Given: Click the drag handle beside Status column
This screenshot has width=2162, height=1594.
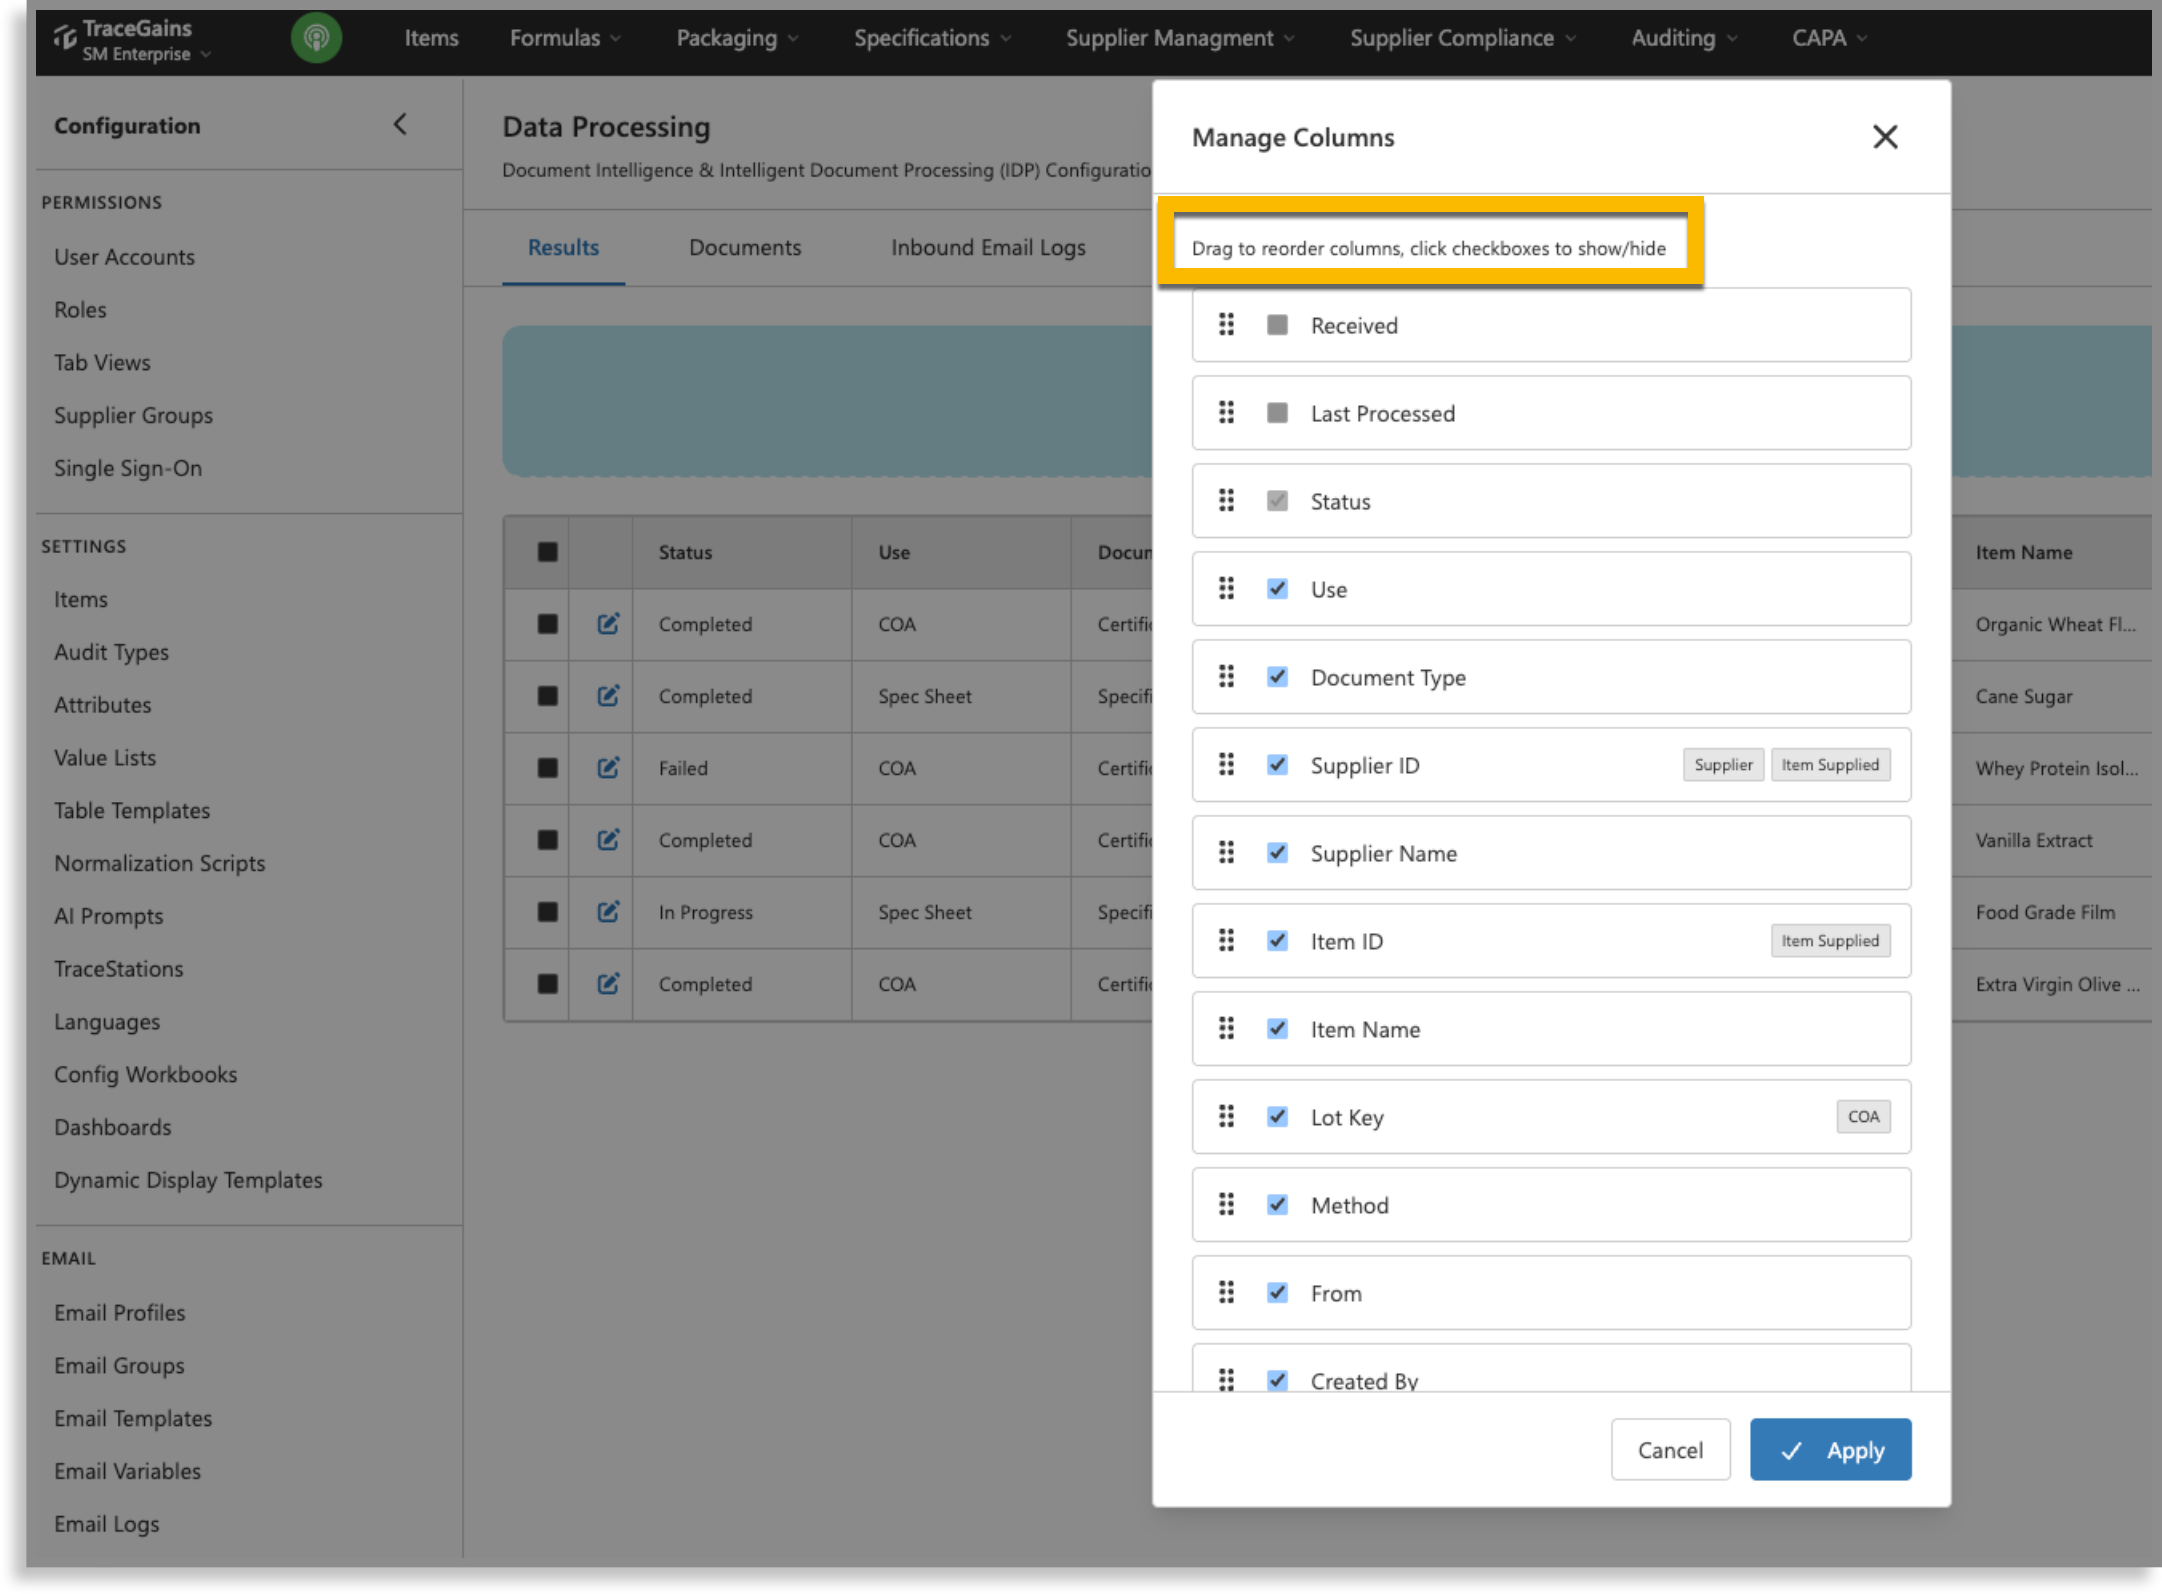Looking at the screenshot, I should point(1226,501).
